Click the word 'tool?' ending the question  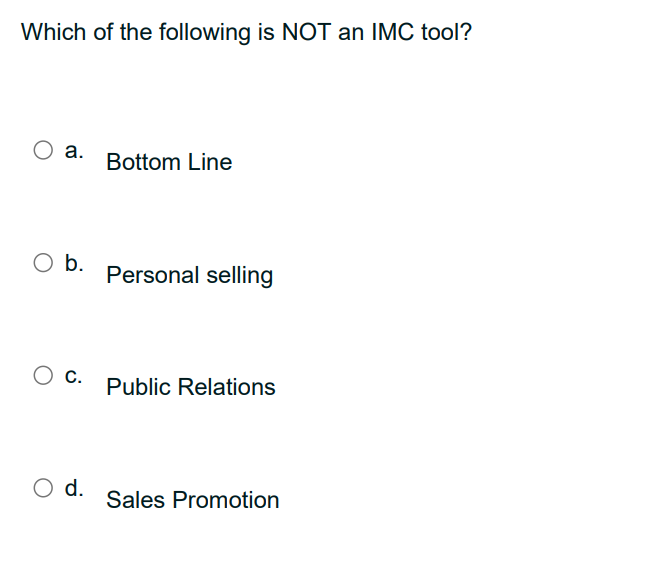(446, 32)
